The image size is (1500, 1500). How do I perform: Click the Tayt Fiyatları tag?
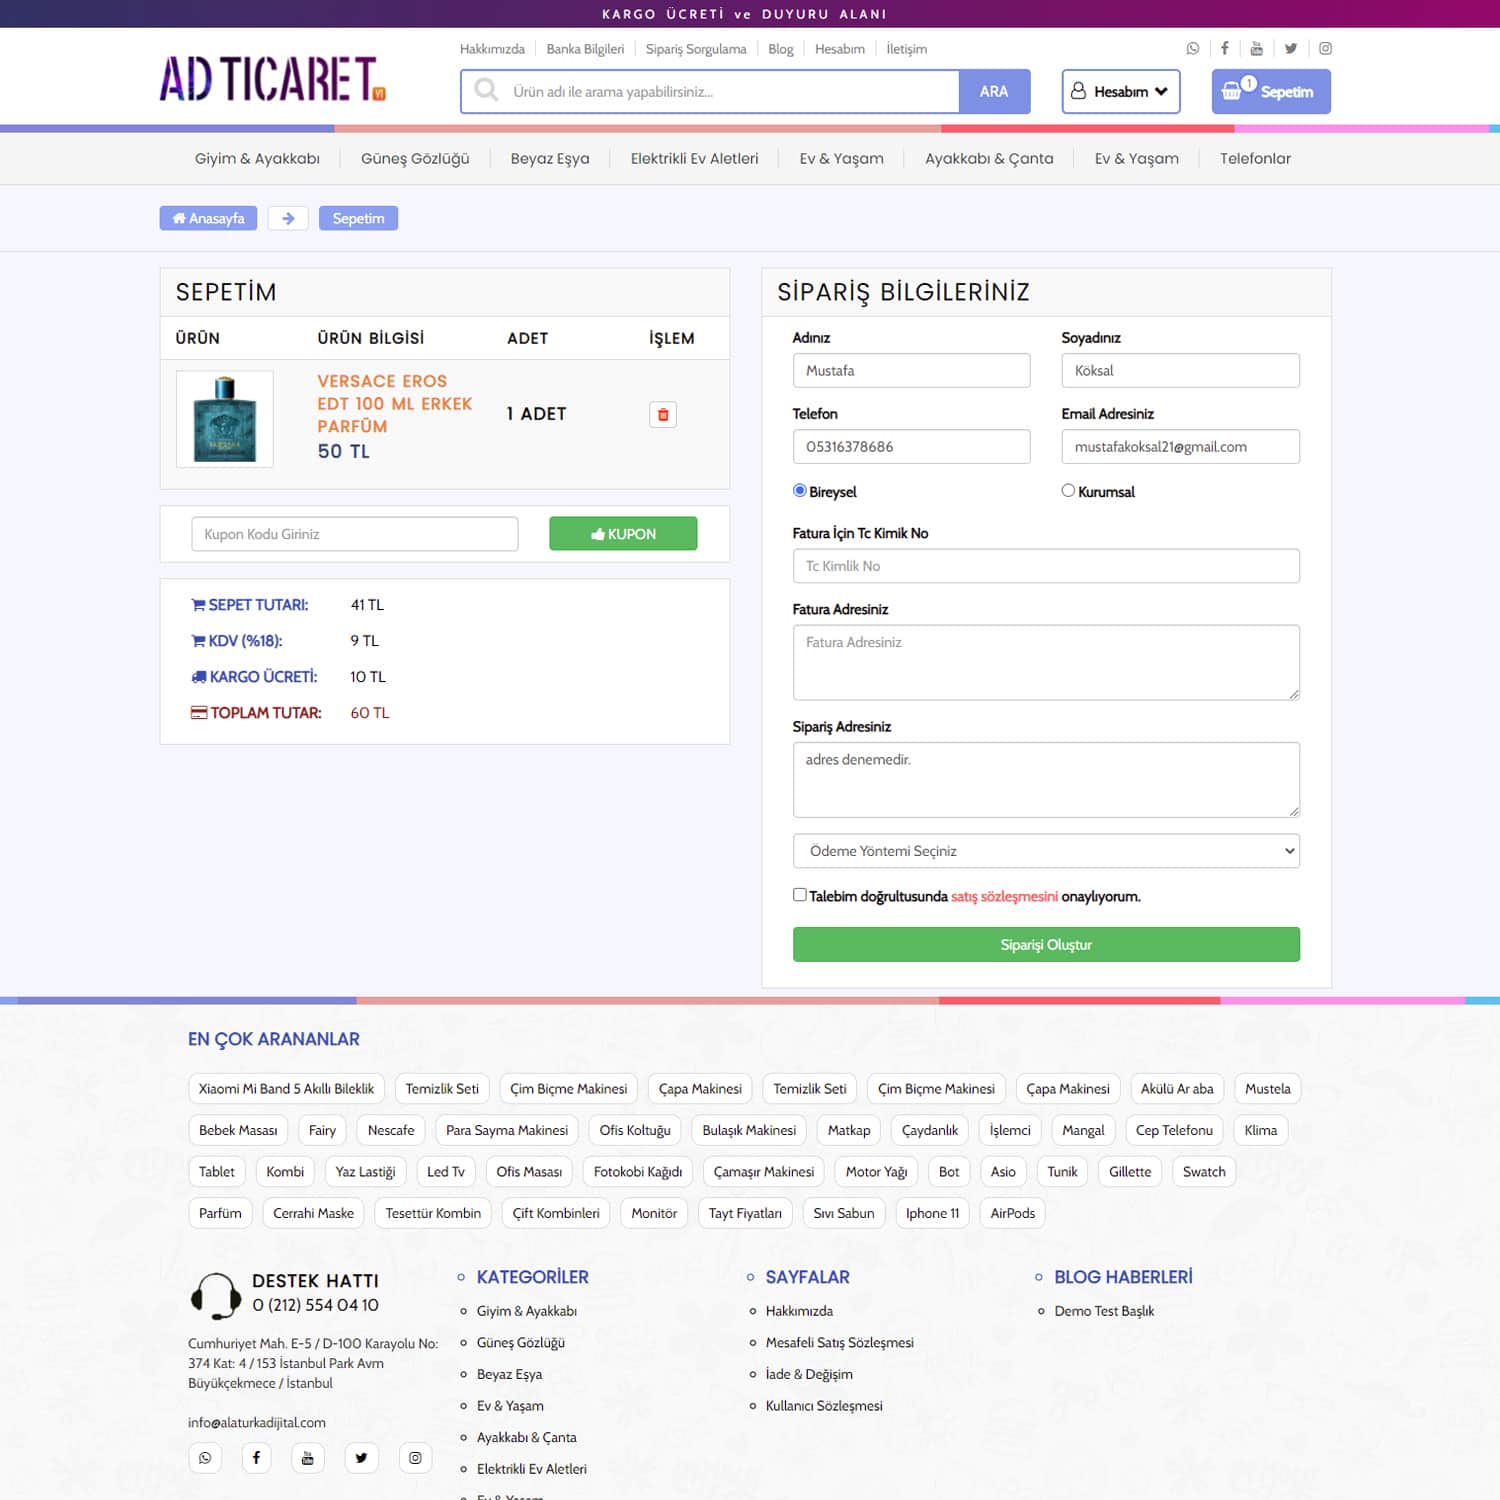[x=745, y=1213]
